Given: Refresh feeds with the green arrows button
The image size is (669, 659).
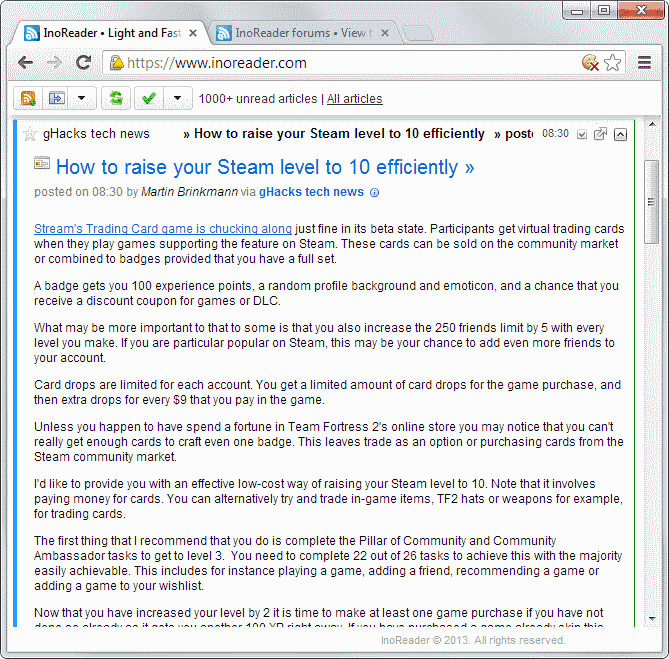Looking at the screenshot, I should 116,99.
